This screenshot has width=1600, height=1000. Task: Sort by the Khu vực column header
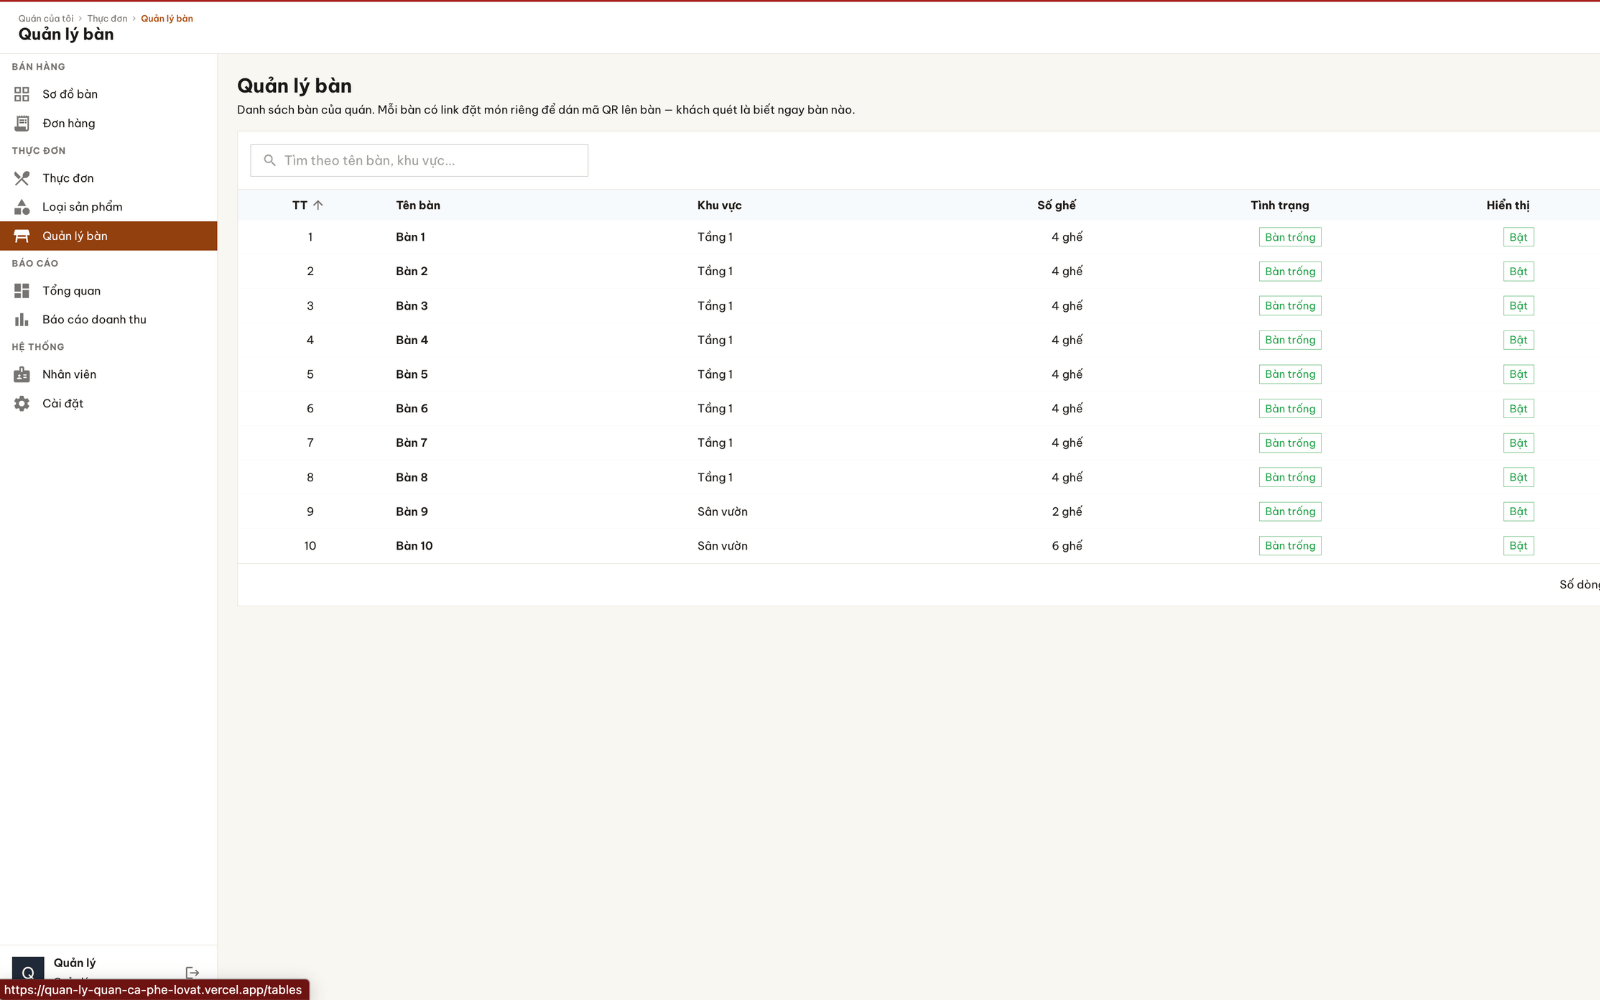719,205
